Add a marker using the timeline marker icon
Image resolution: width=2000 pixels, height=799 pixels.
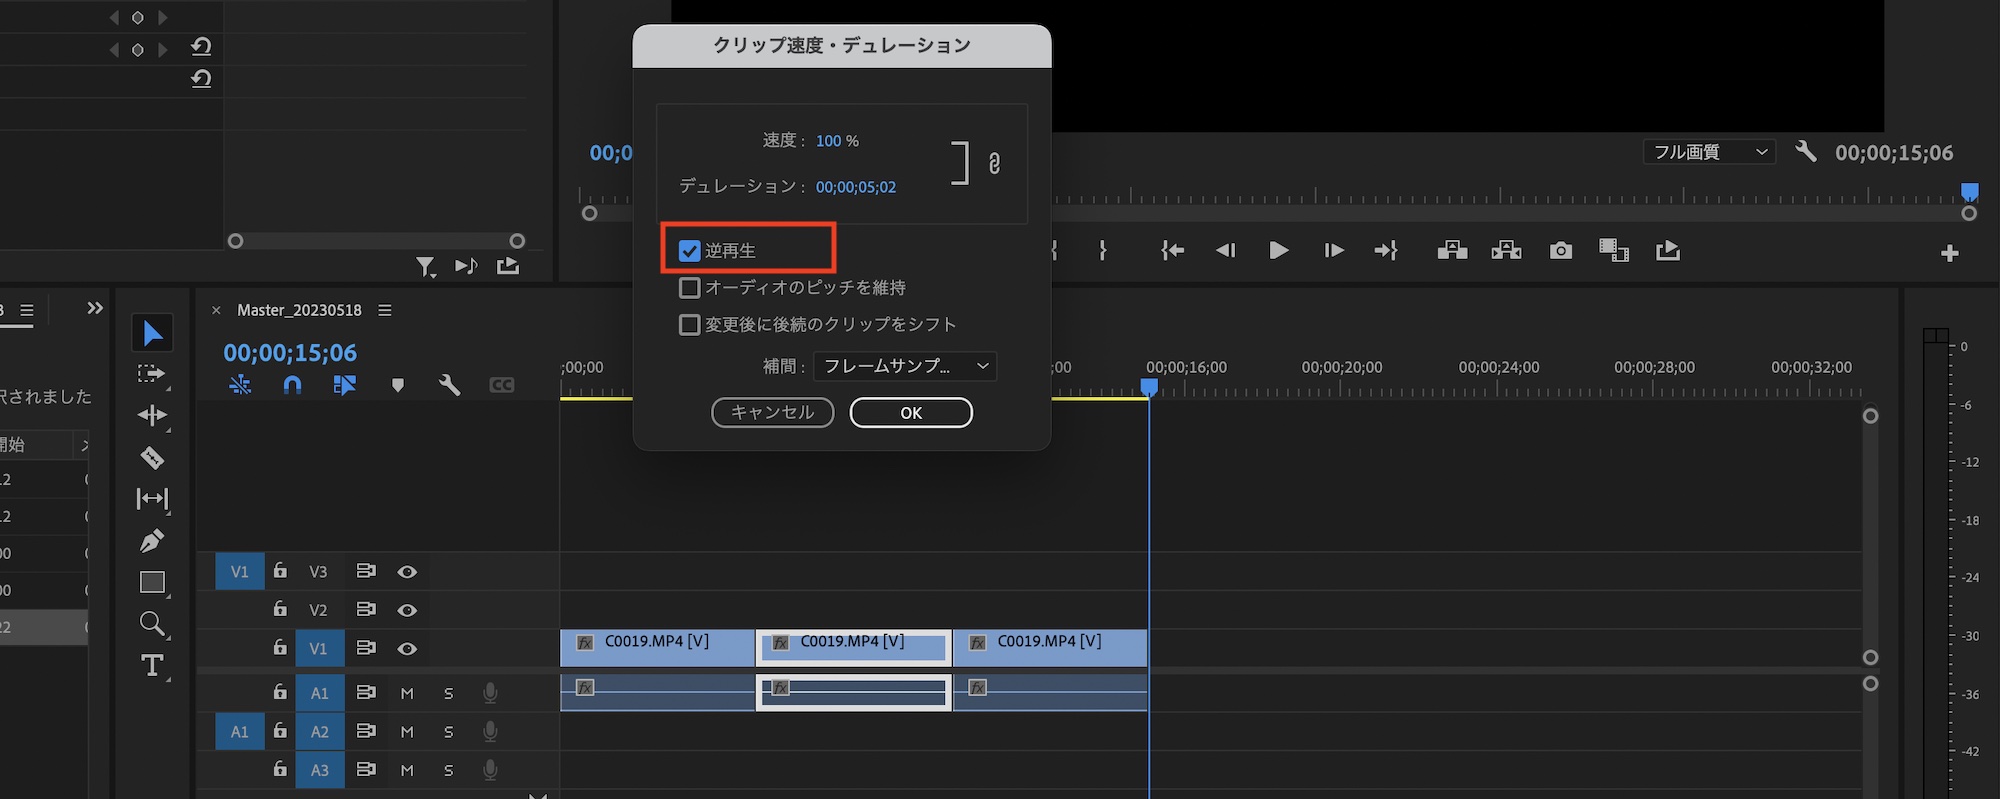398,385
